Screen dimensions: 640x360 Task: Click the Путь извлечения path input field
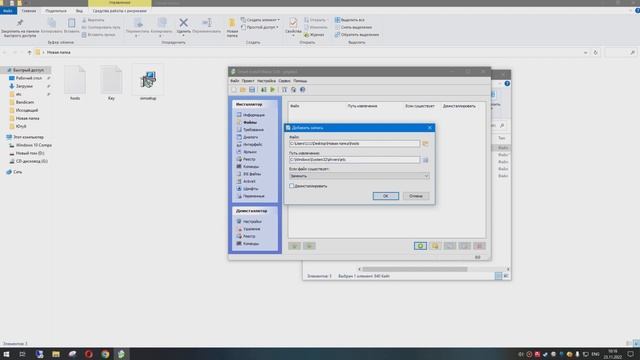click(x=354, y=160)
